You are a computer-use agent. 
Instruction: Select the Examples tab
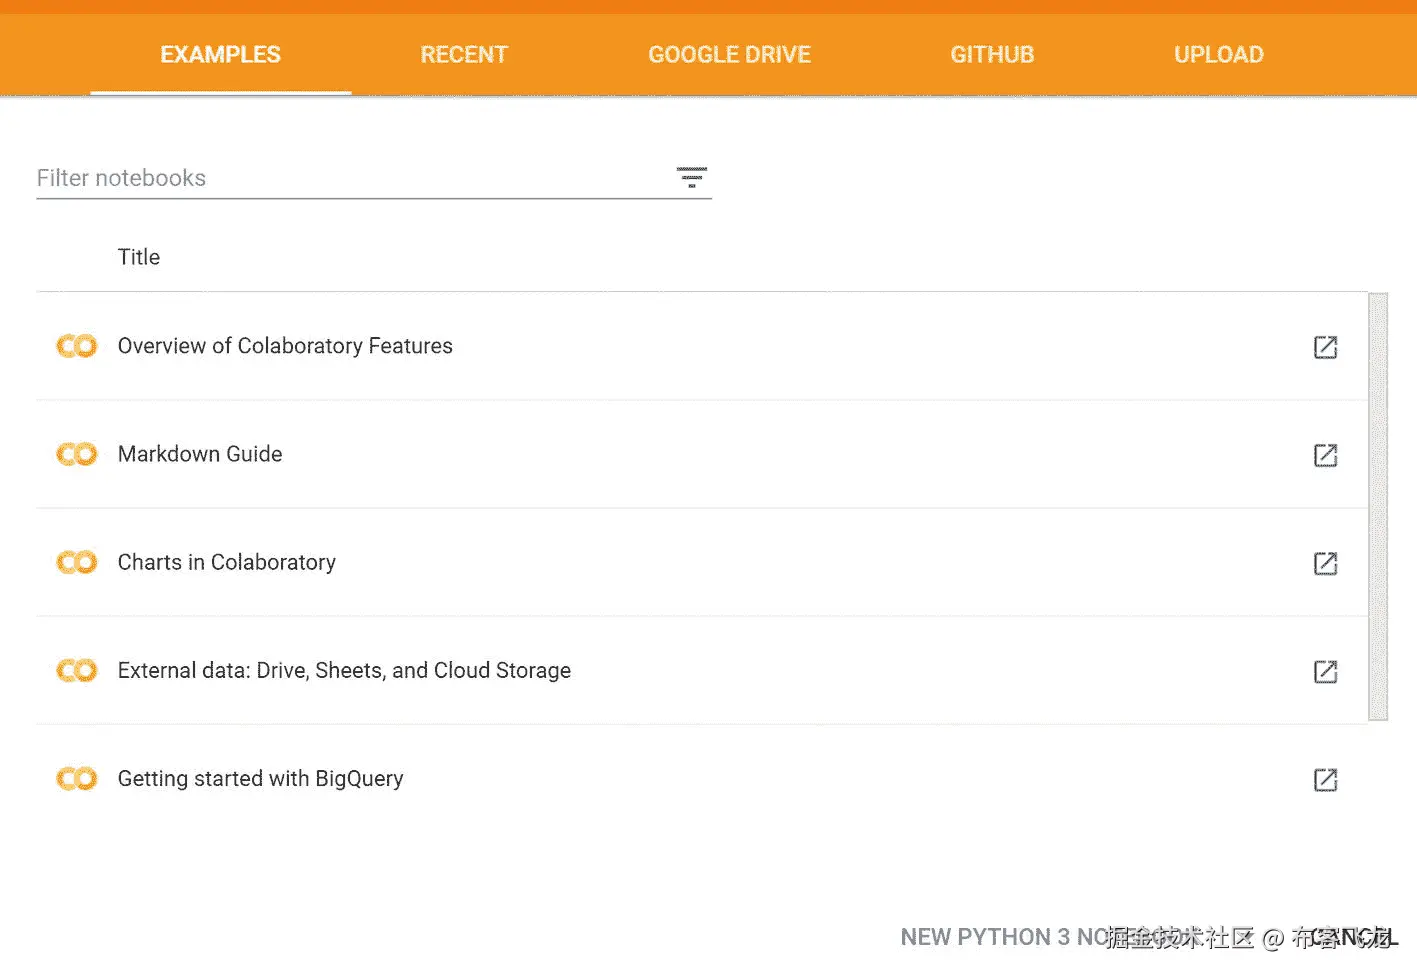[x=220, y=55]
